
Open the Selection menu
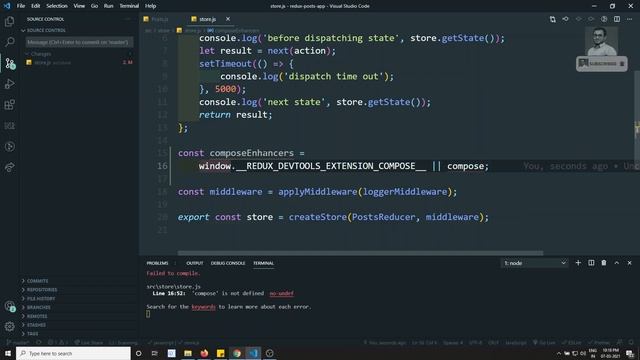coord(57,6)
